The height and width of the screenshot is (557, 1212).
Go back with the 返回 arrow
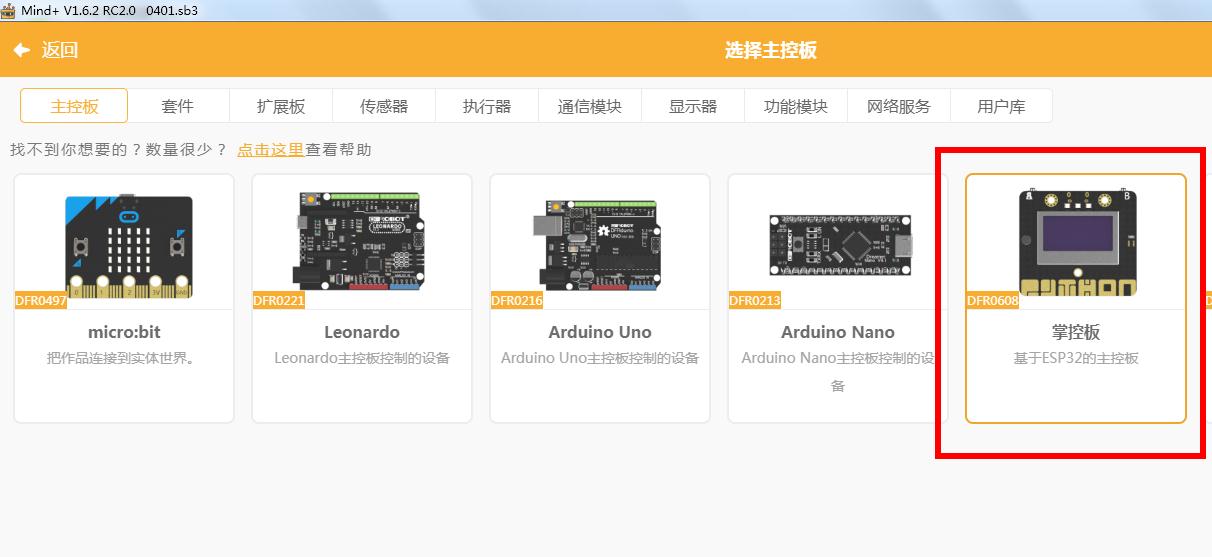22,50
